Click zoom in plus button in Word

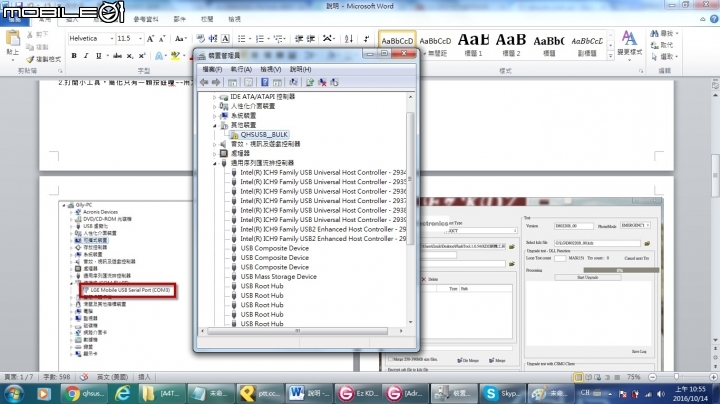coord(713,377)
